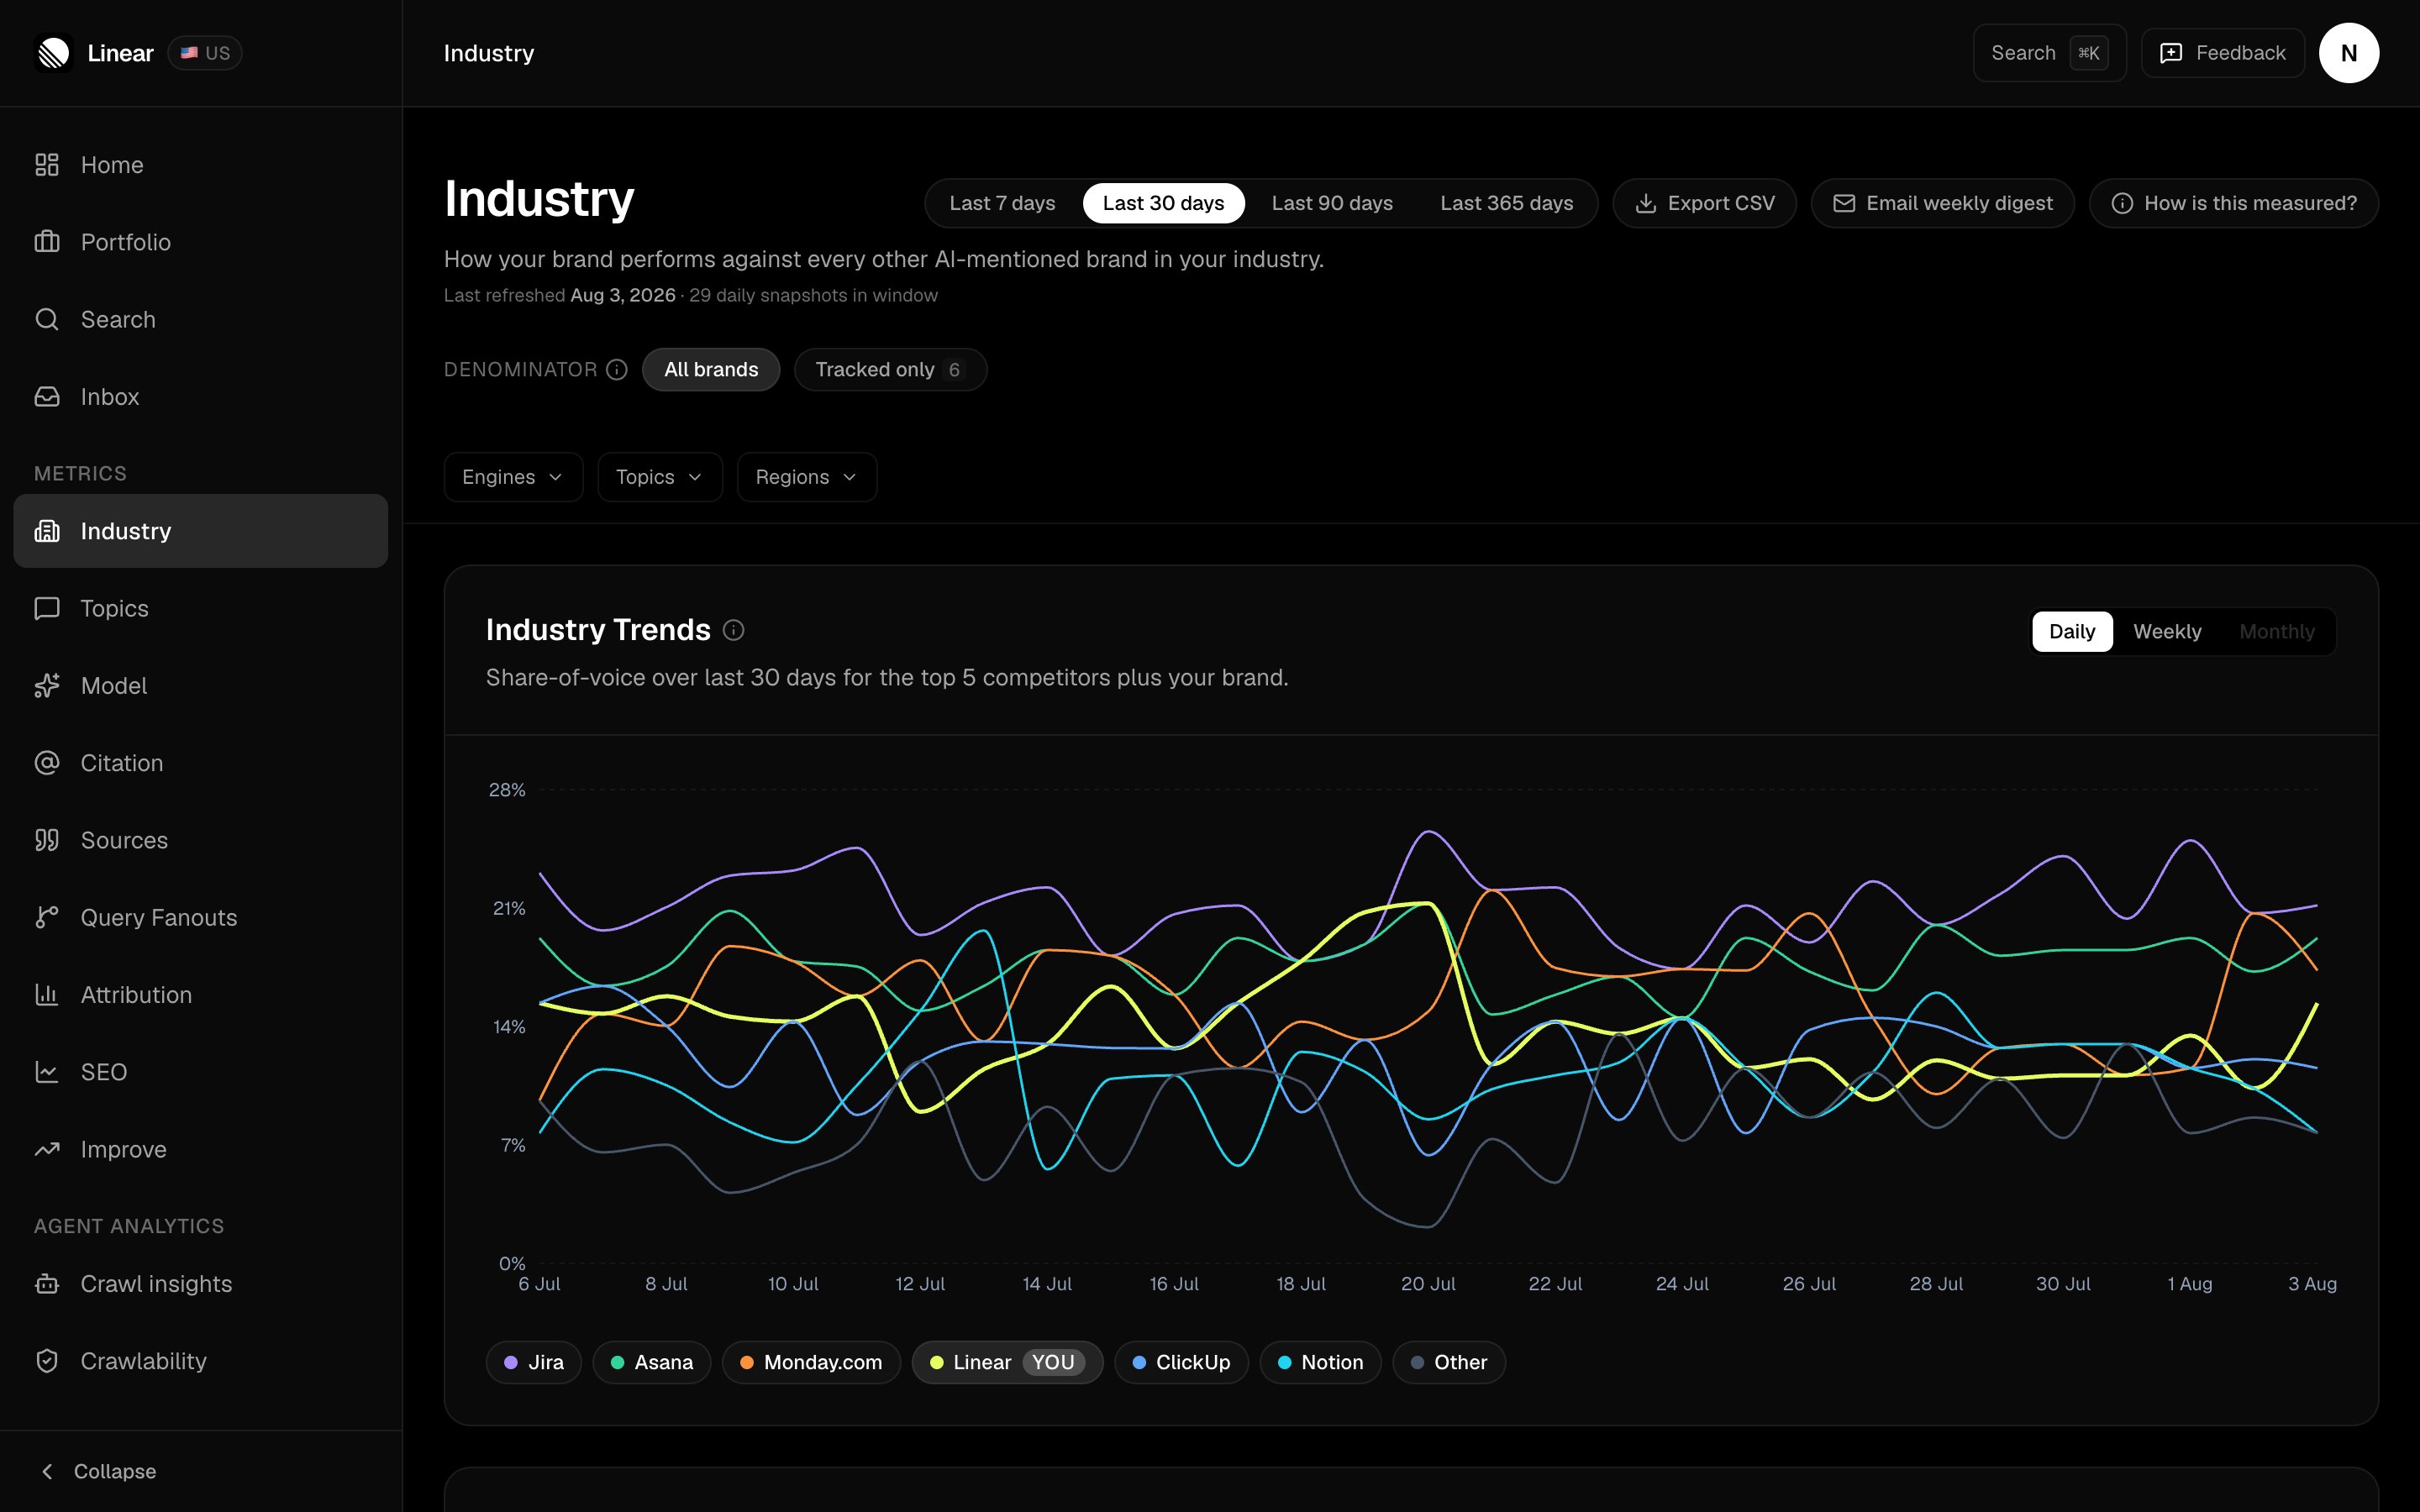Open the Regions filter dropdown
Screen dimensions: 2420x1512
point(807,477)
